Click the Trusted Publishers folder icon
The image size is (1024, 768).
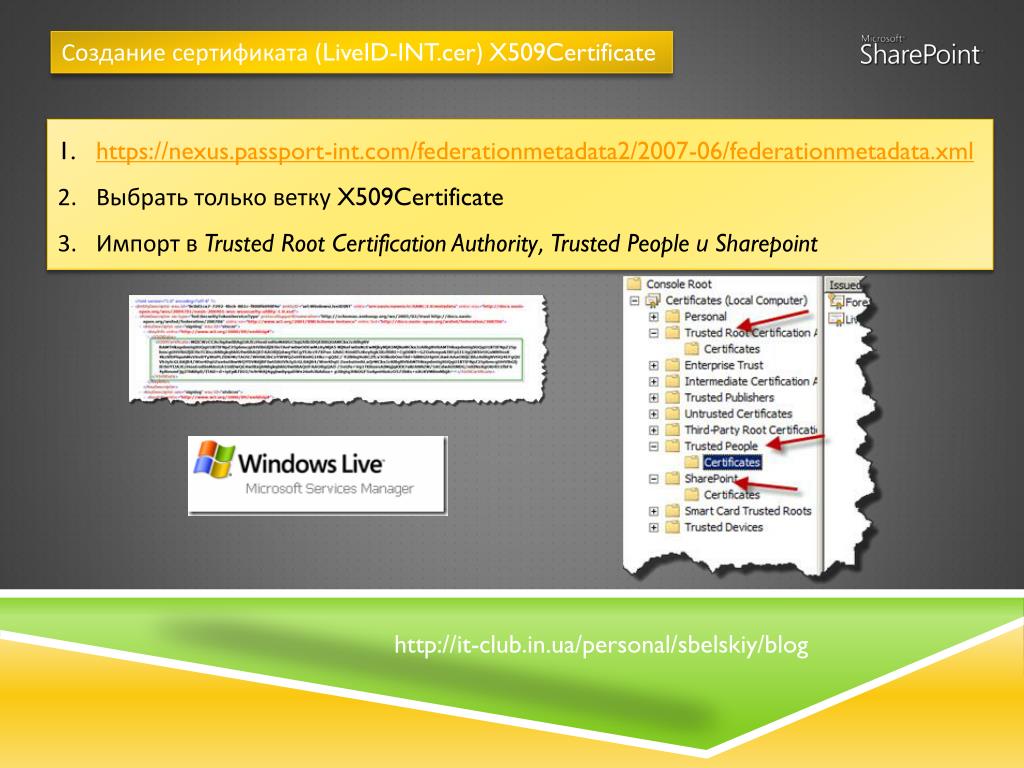[672, 398]
